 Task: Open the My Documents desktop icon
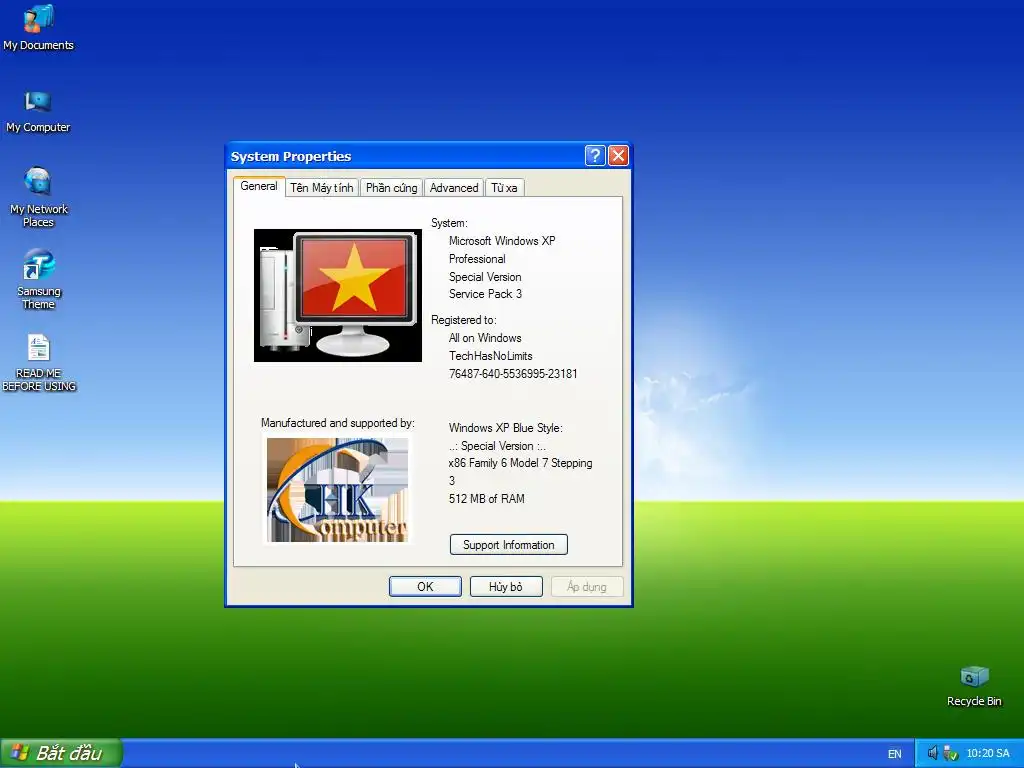click(x=39, y=27)
